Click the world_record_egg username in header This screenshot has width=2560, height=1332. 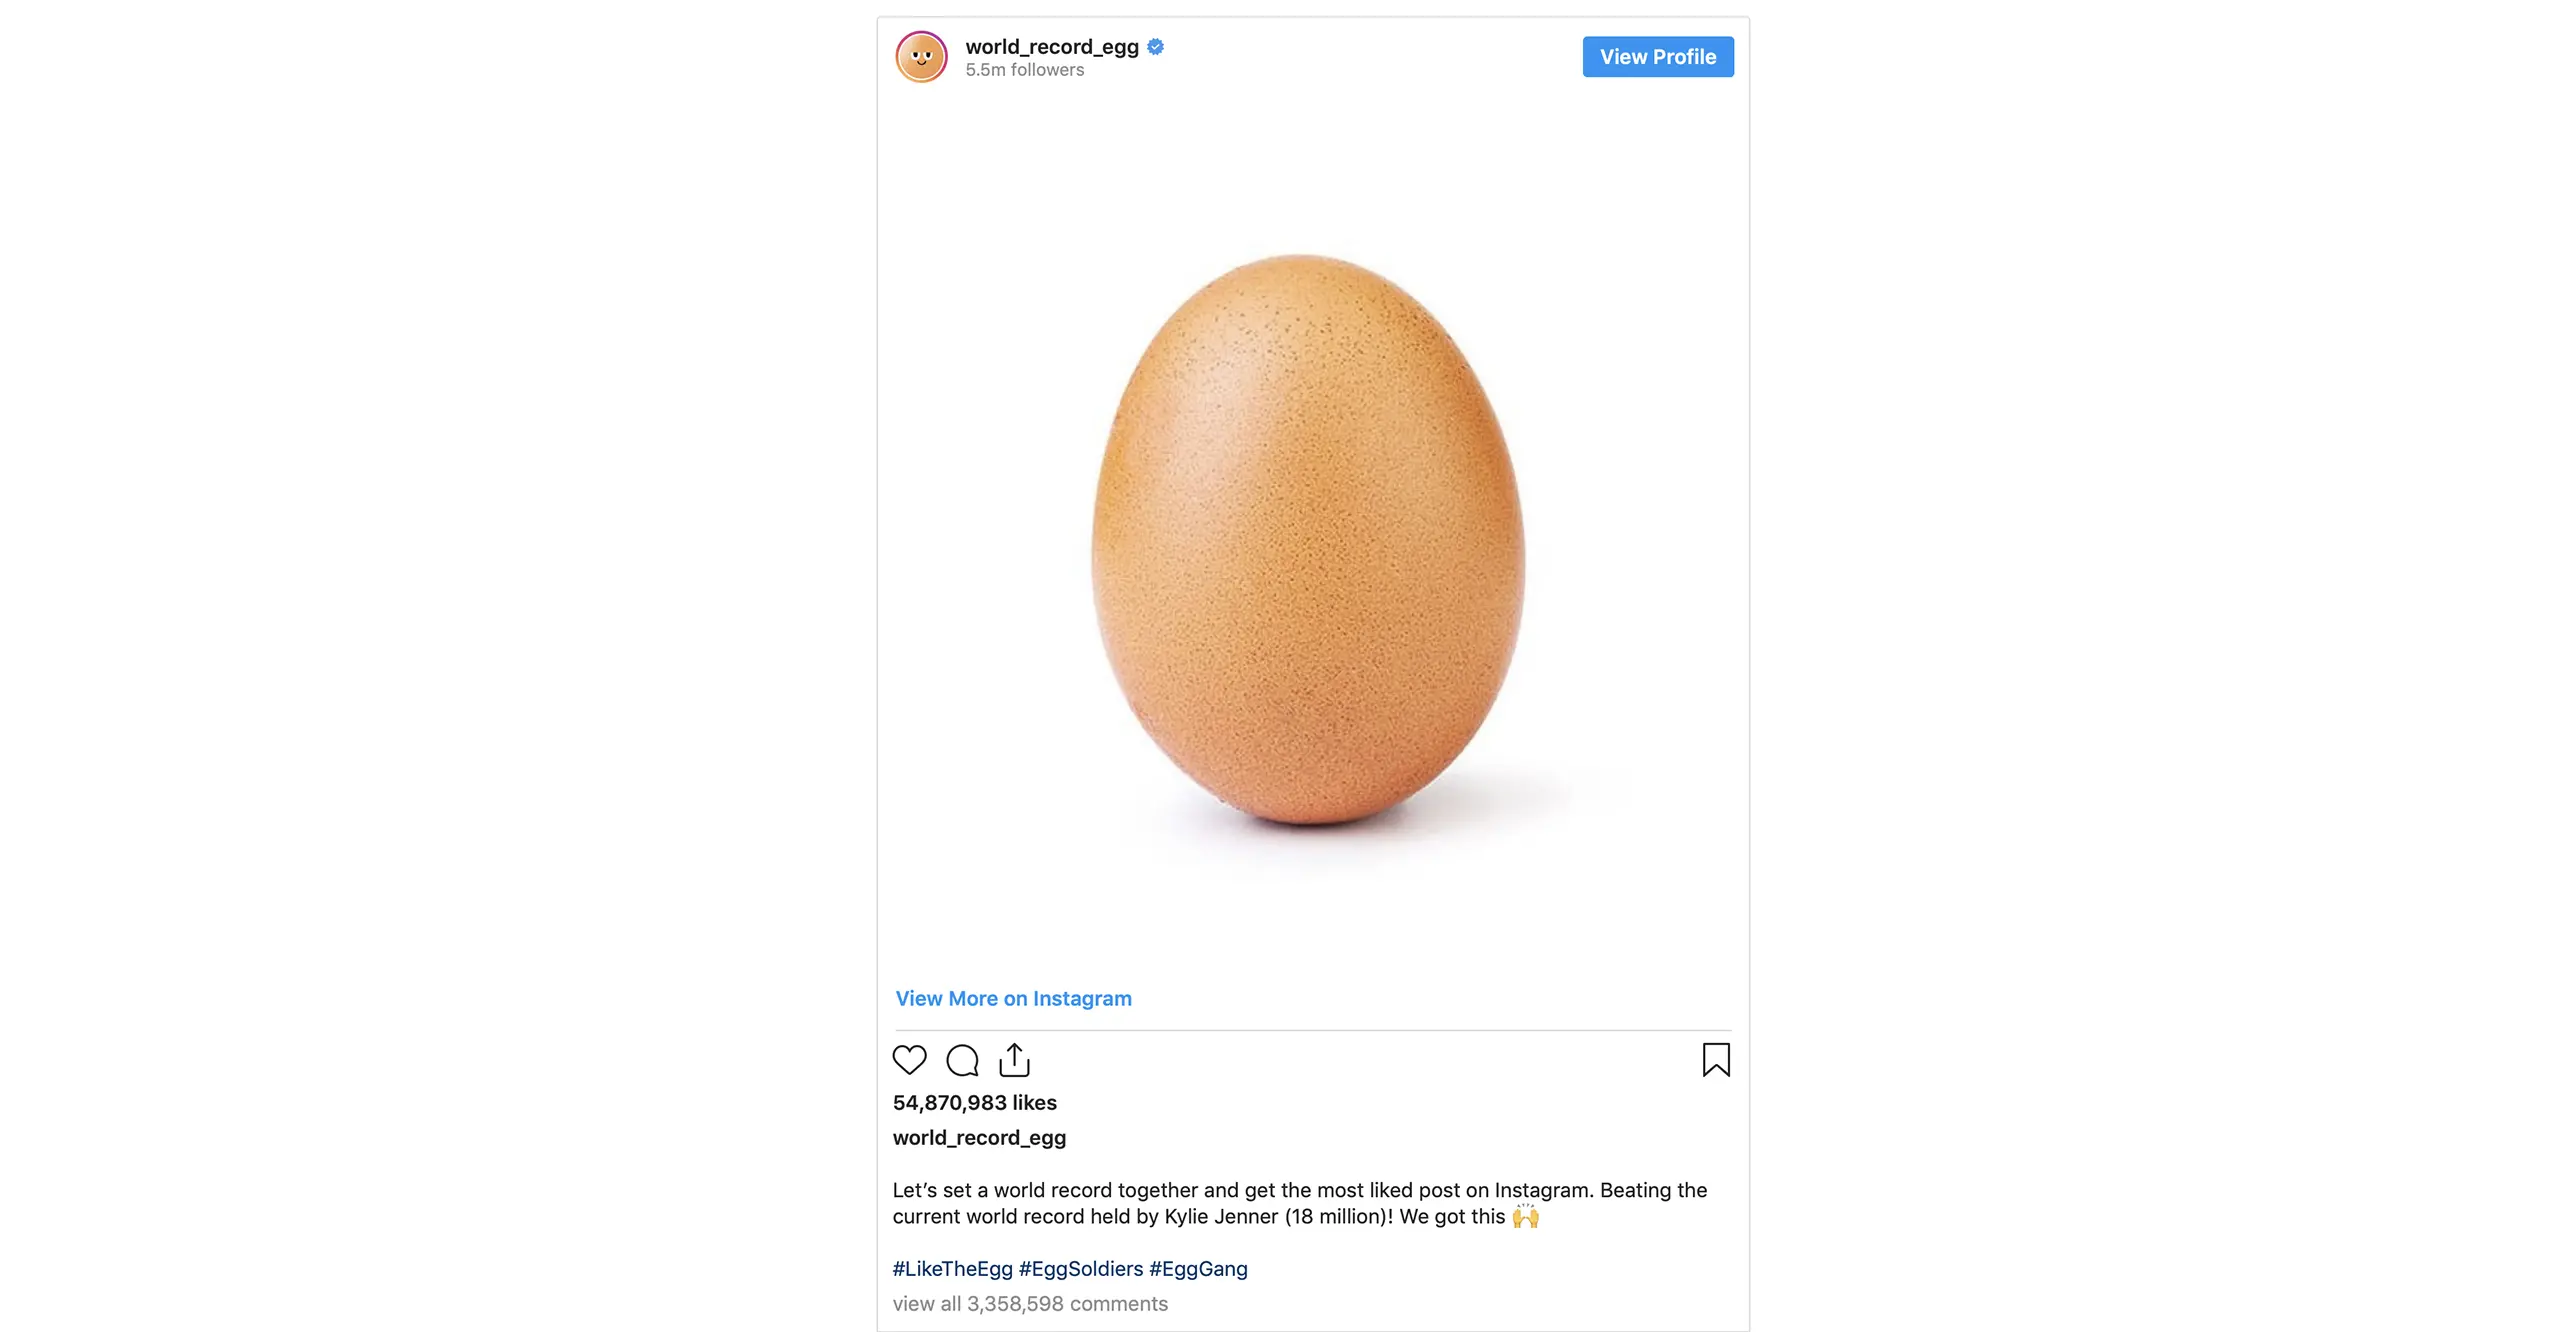(x=1051, y=47)
